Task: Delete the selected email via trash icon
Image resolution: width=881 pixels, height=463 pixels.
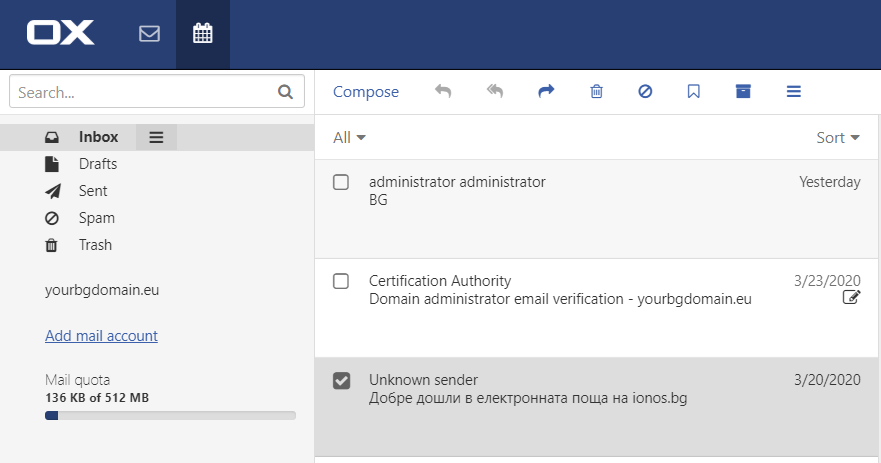Action: [597, 91]
